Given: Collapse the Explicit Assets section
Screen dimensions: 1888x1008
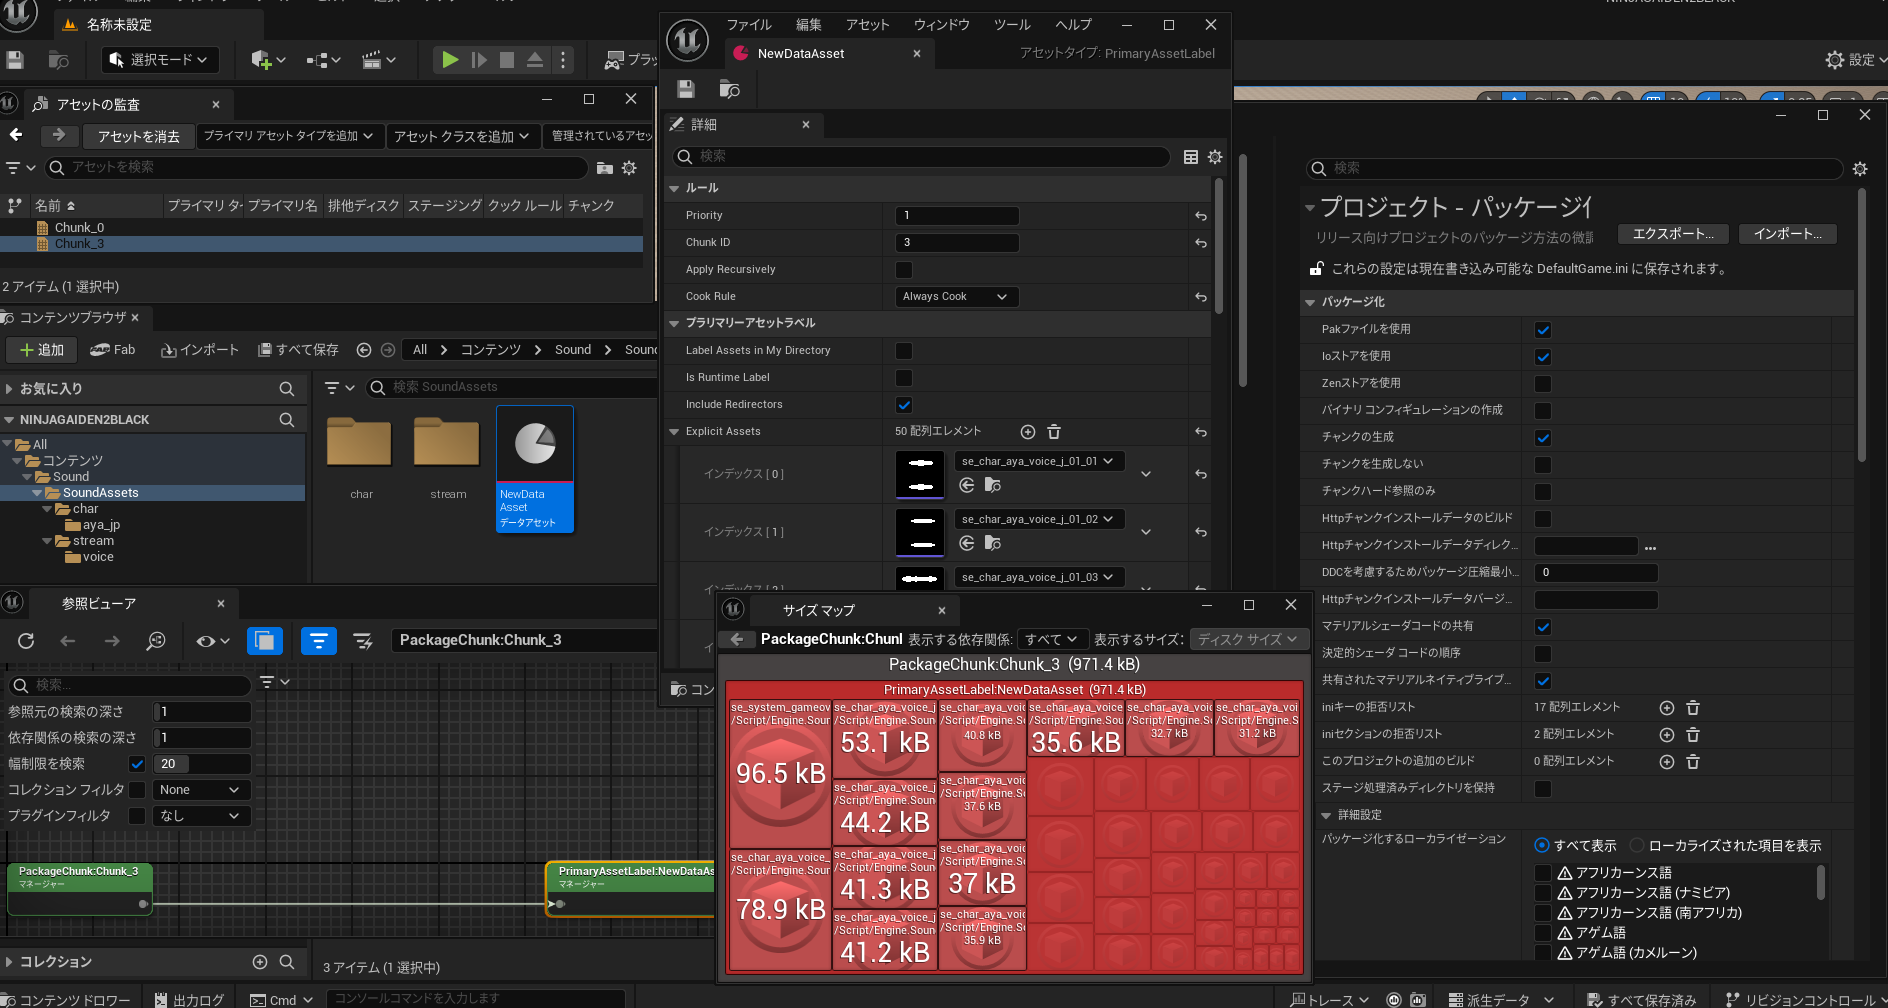Looking at the screenshot, I should 674,432.
